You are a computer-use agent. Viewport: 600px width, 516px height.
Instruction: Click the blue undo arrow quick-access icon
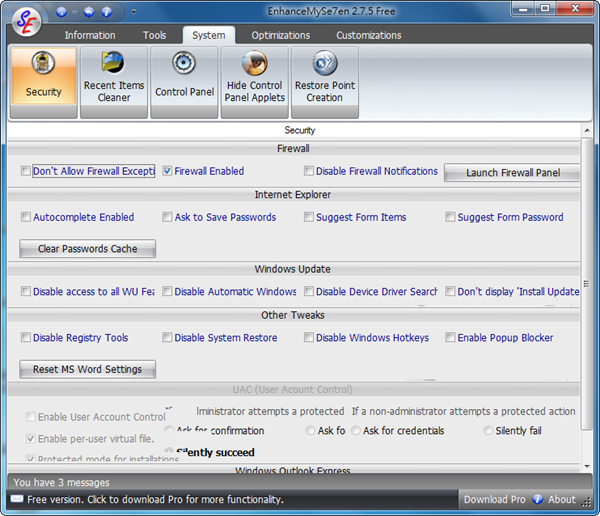89,12
